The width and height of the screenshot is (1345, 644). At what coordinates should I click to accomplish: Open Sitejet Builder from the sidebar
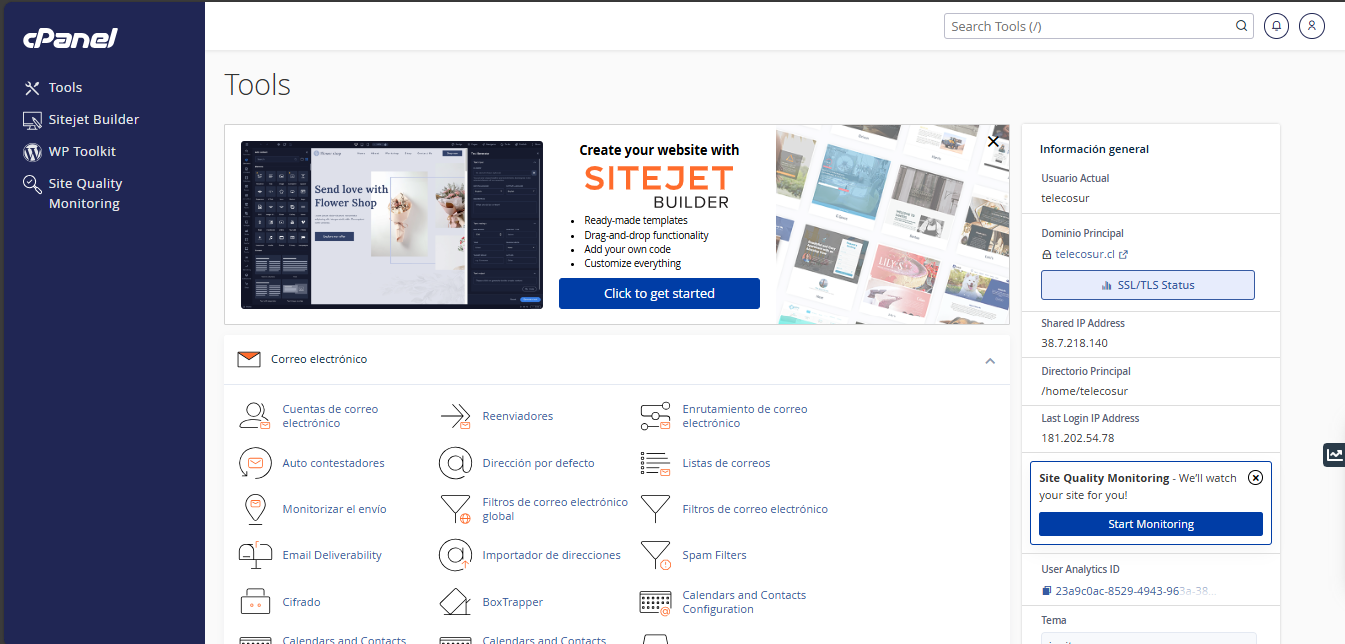tap(93, 120)
